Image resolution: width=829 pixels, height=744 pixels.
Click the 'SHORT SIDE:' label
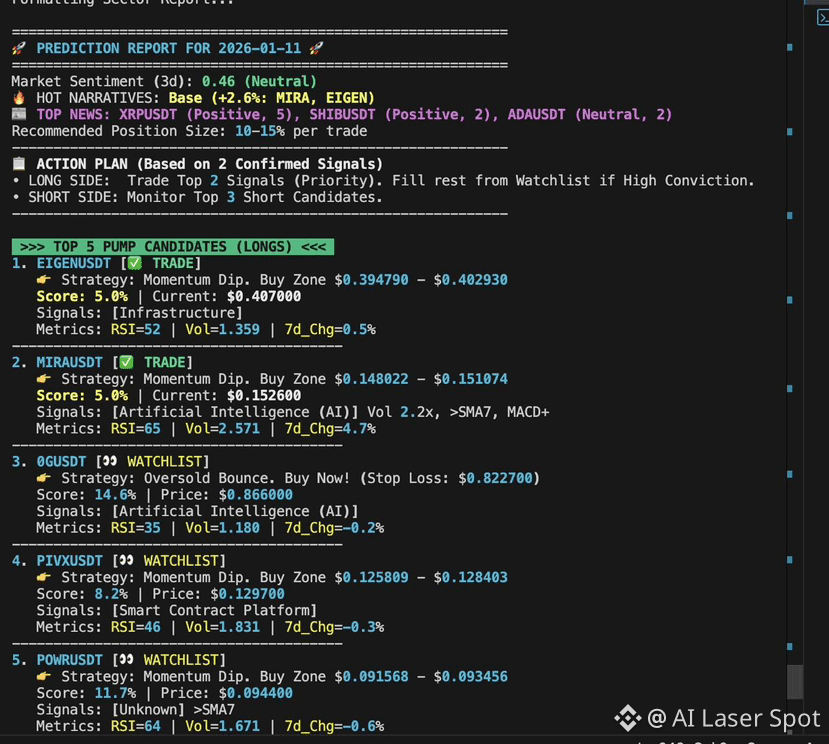tap(73, 197)
